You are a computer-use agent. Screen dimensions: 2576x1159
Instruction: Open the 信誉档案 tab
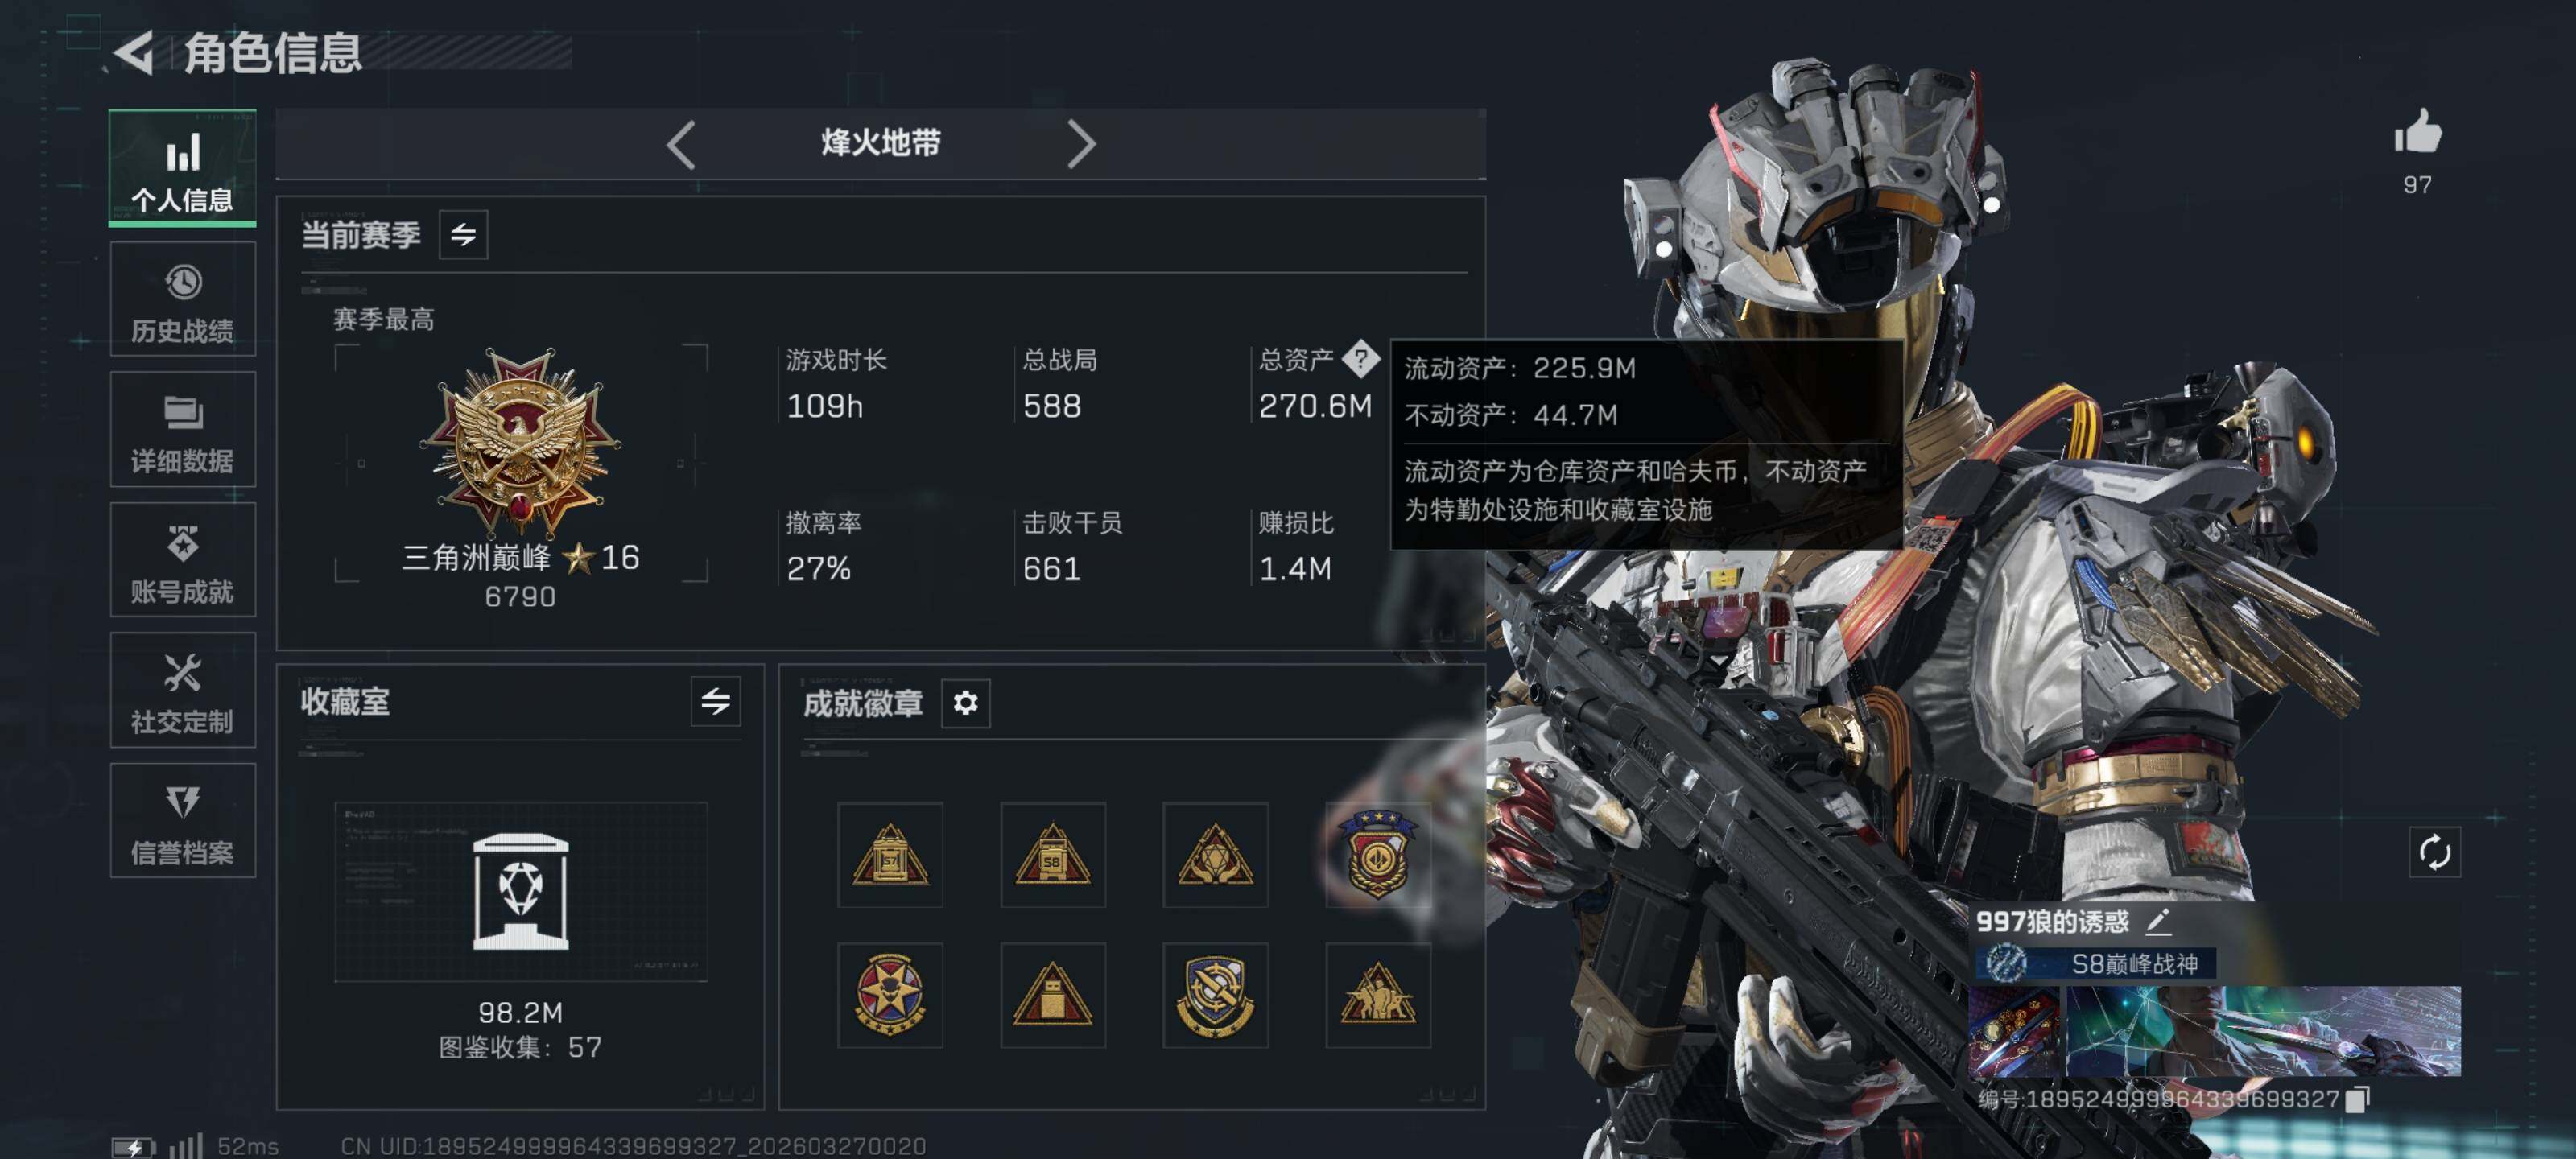pyautogui.click(x=183, y=821)
